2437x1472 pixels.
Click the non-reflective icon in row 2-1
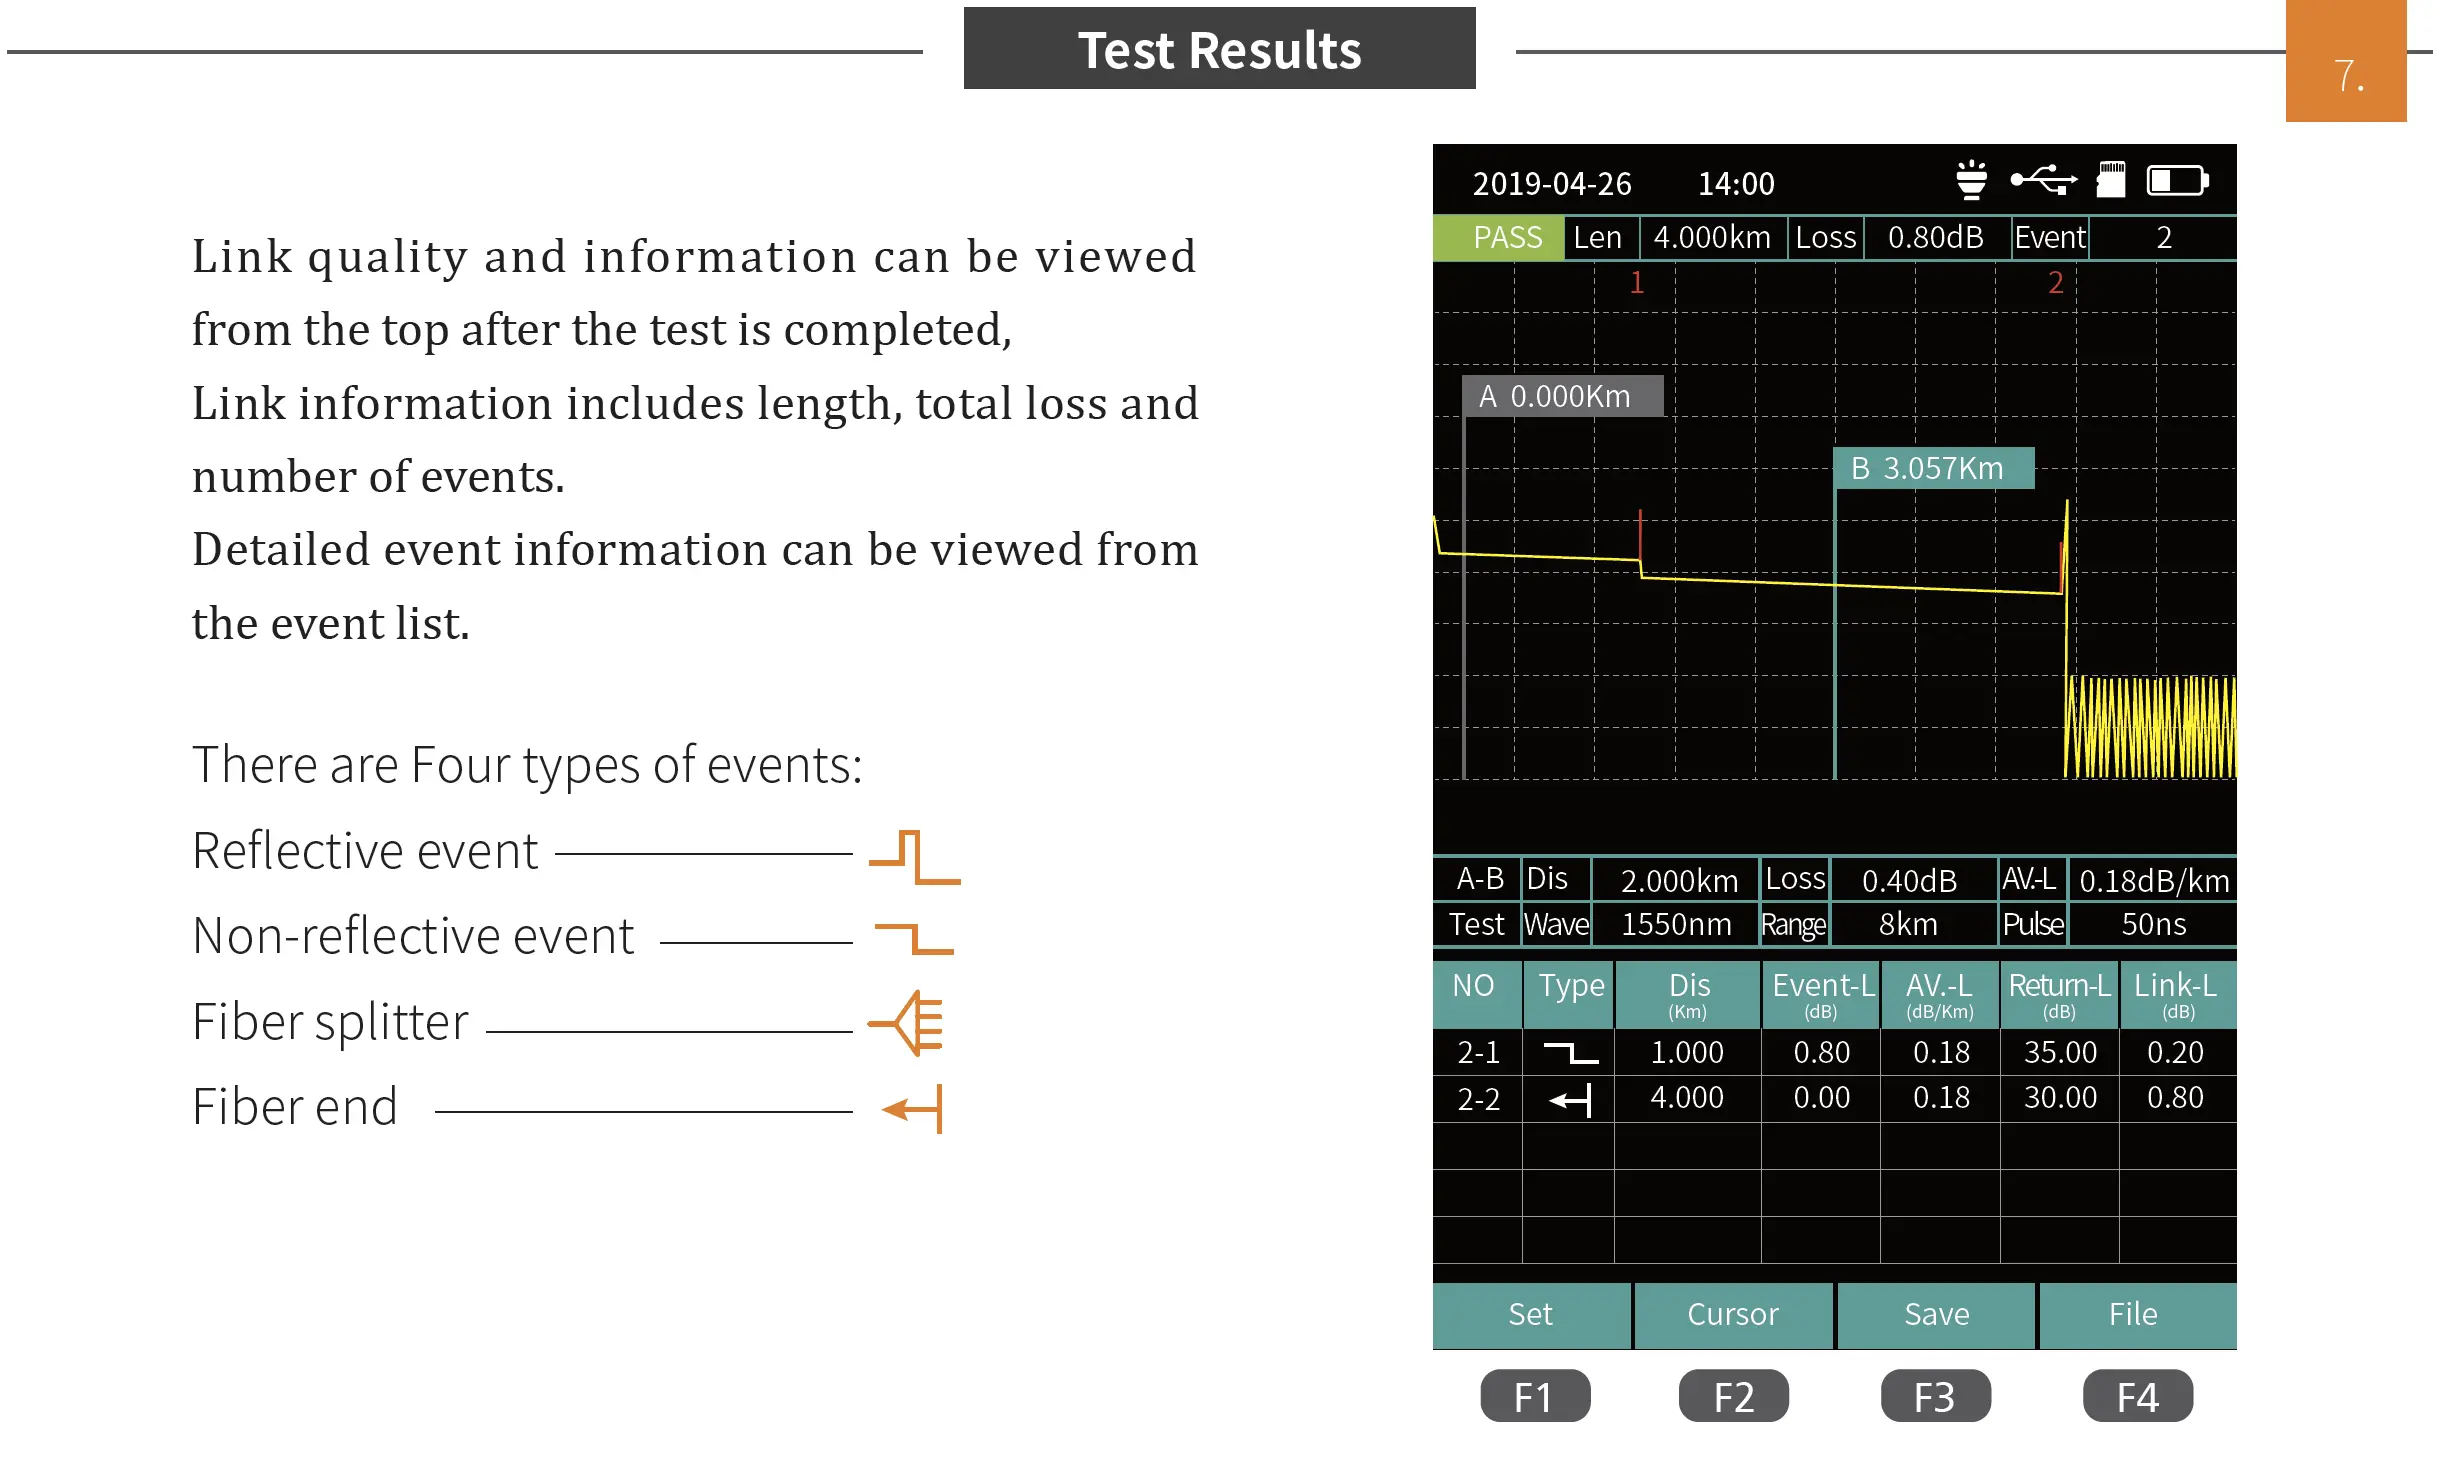click(1570, 1052)
